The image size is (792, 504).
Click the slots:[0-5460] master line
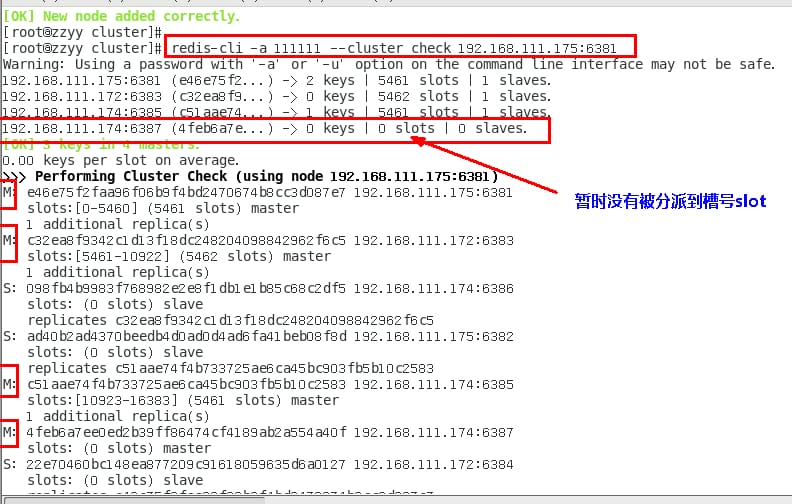(162, 208)
